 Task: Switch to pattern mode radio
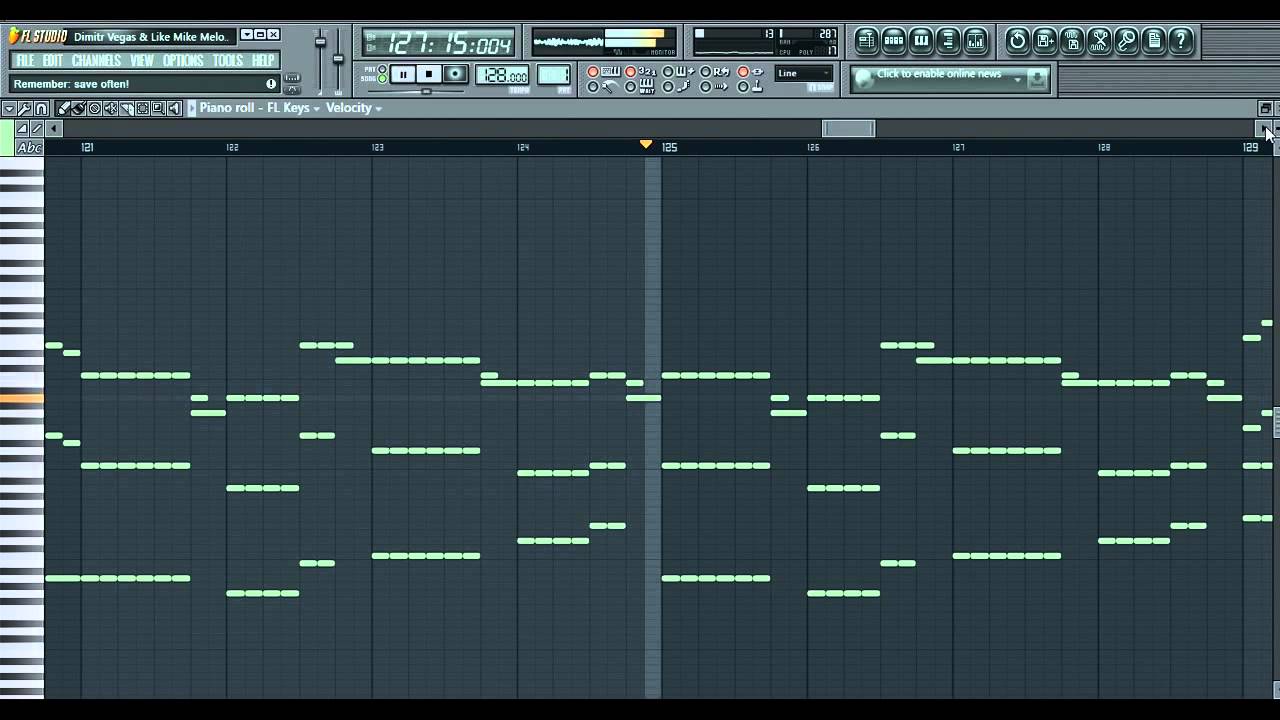[382, 69]
